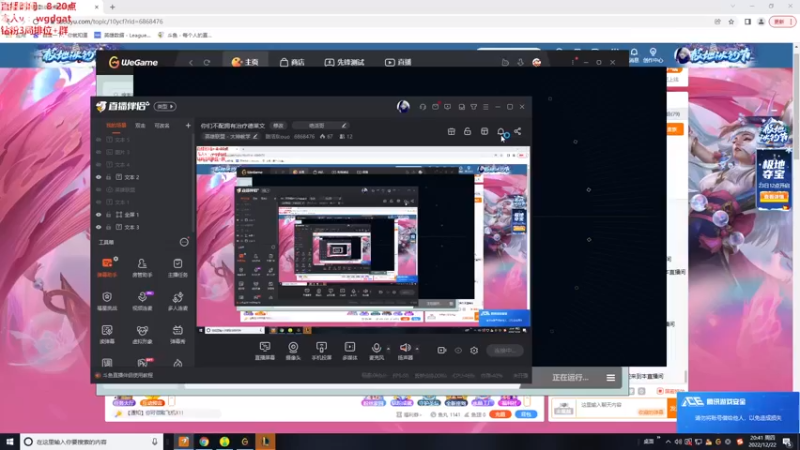The image size is (800, 450).
Task: Expand microphone options arrow
Action: (388, 349)
